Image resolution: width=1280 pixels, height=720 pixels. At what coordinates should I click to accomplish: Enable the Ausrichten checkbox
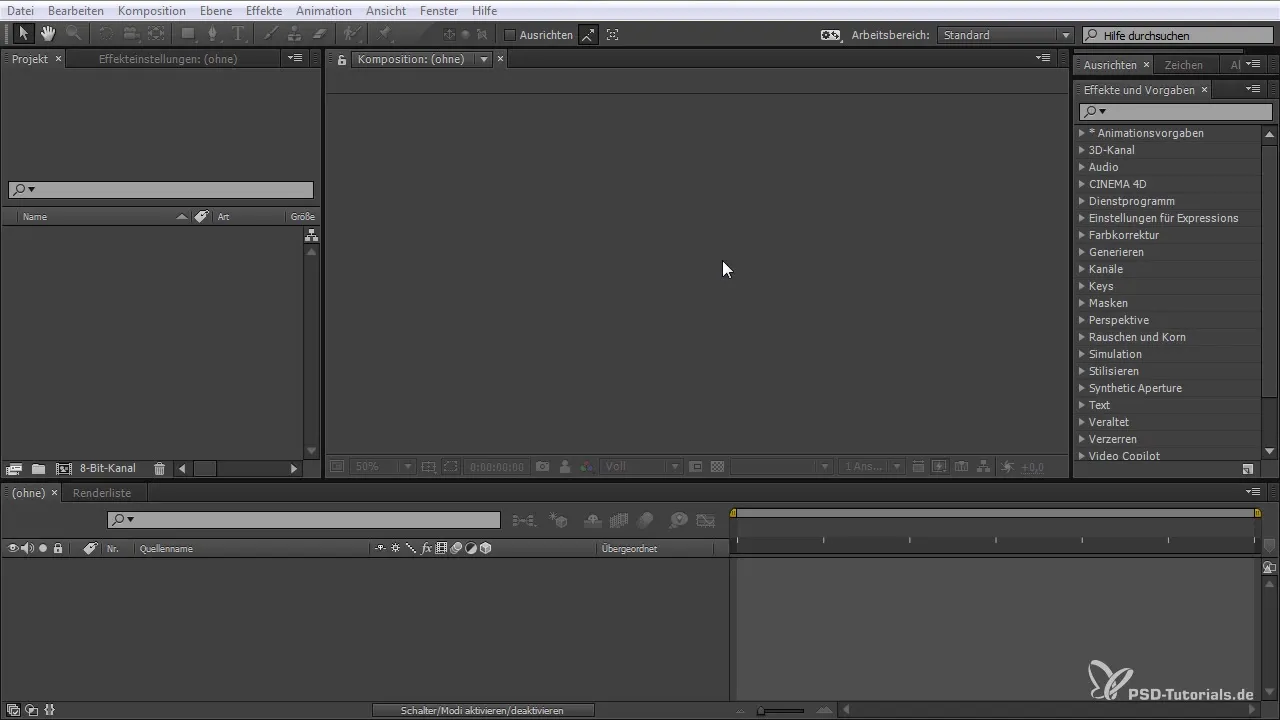[510, 35]
